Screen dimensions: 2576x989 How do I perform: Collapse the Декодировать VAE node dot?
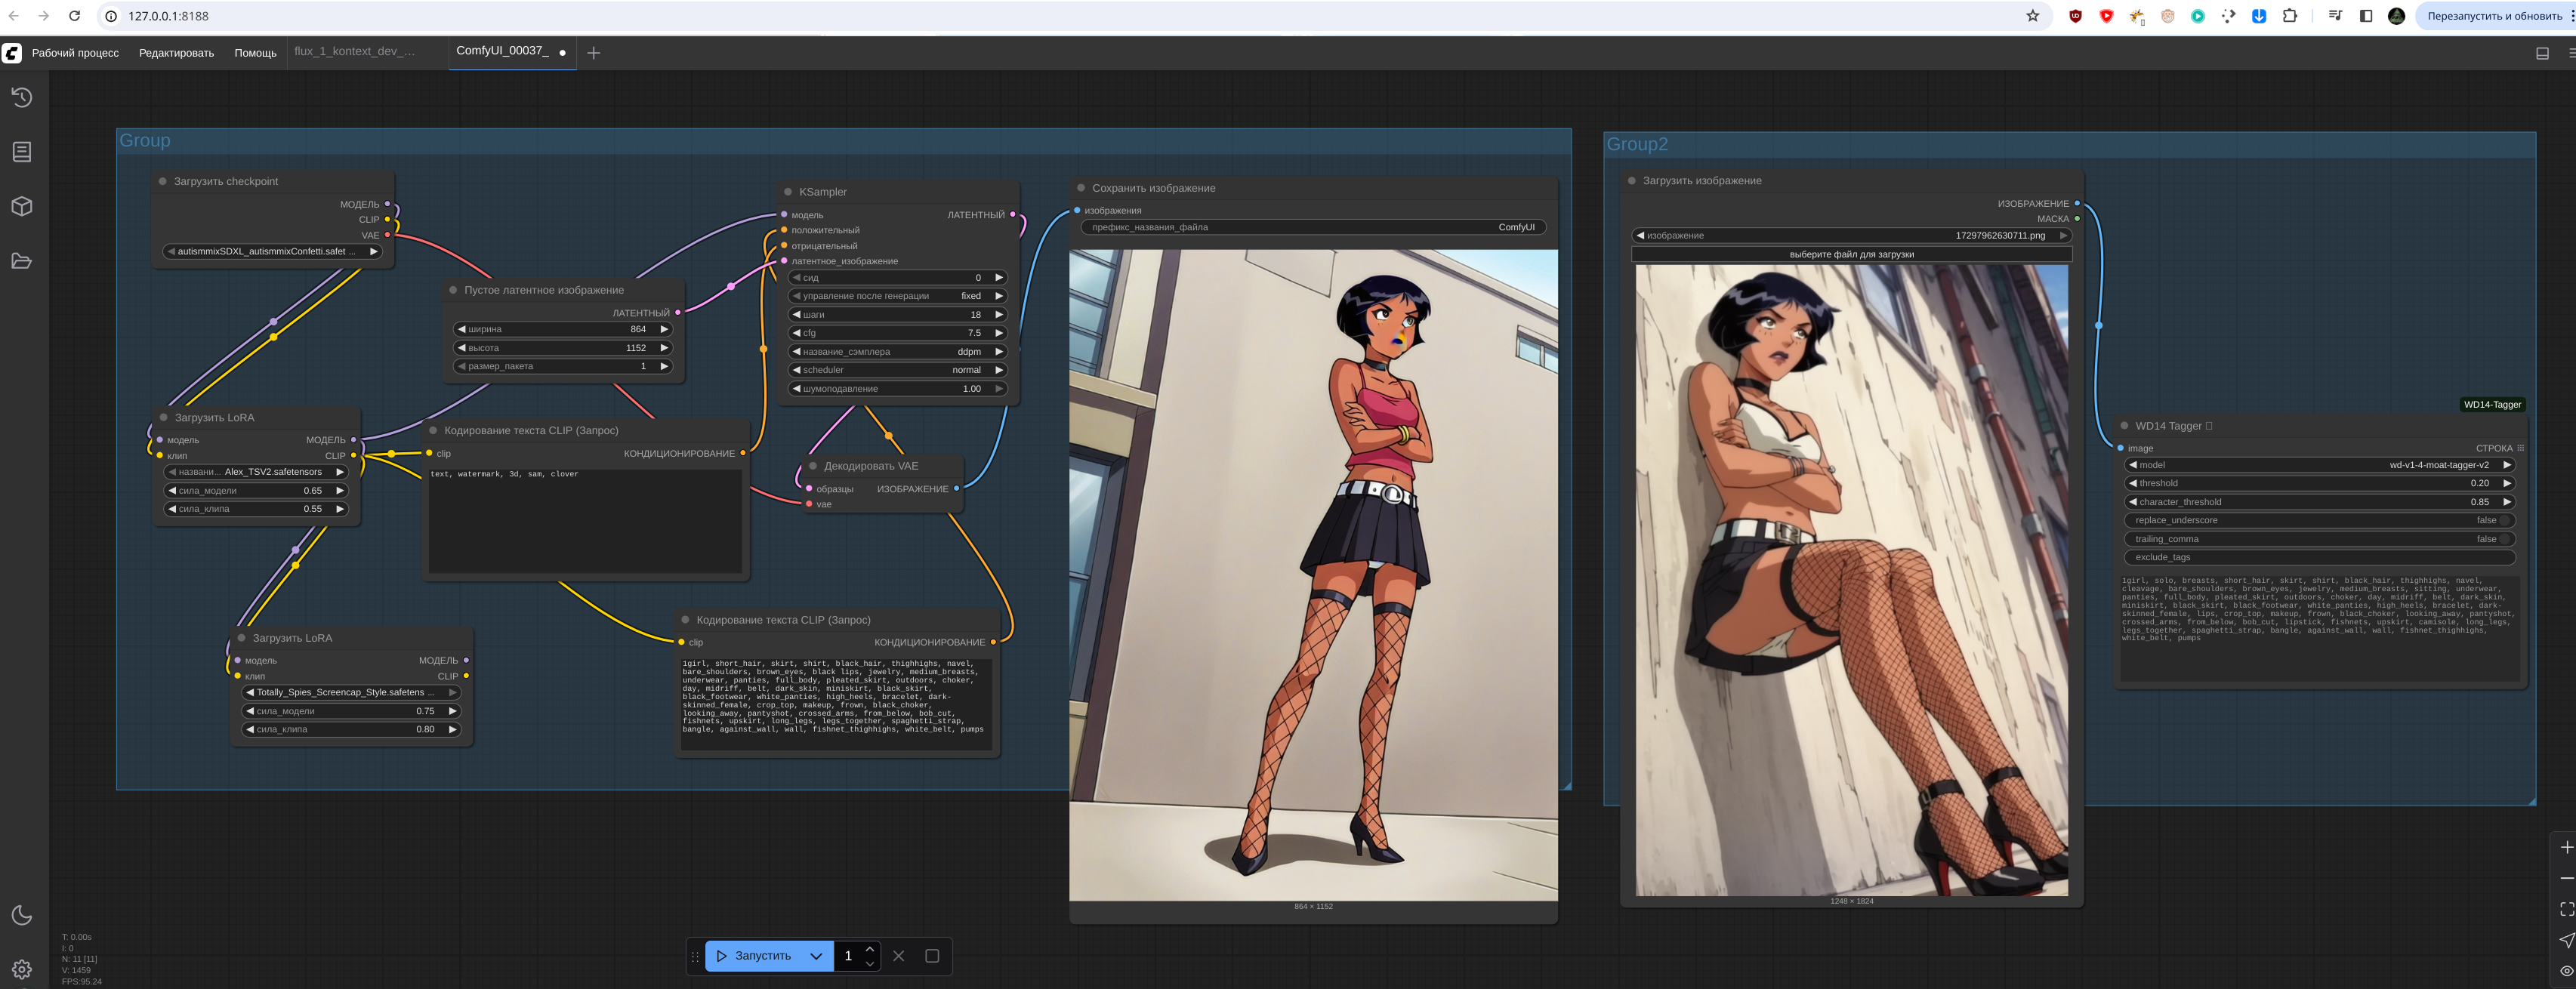(813, 466)
